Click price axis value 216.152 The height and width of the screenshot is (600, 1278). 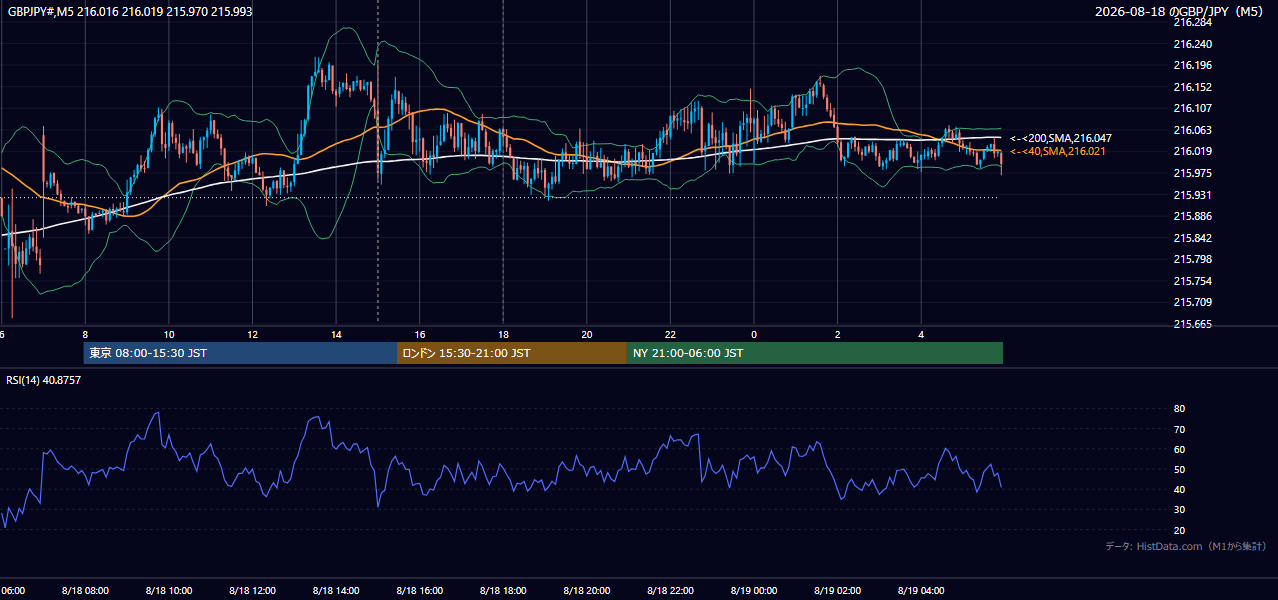(1192, 87)
